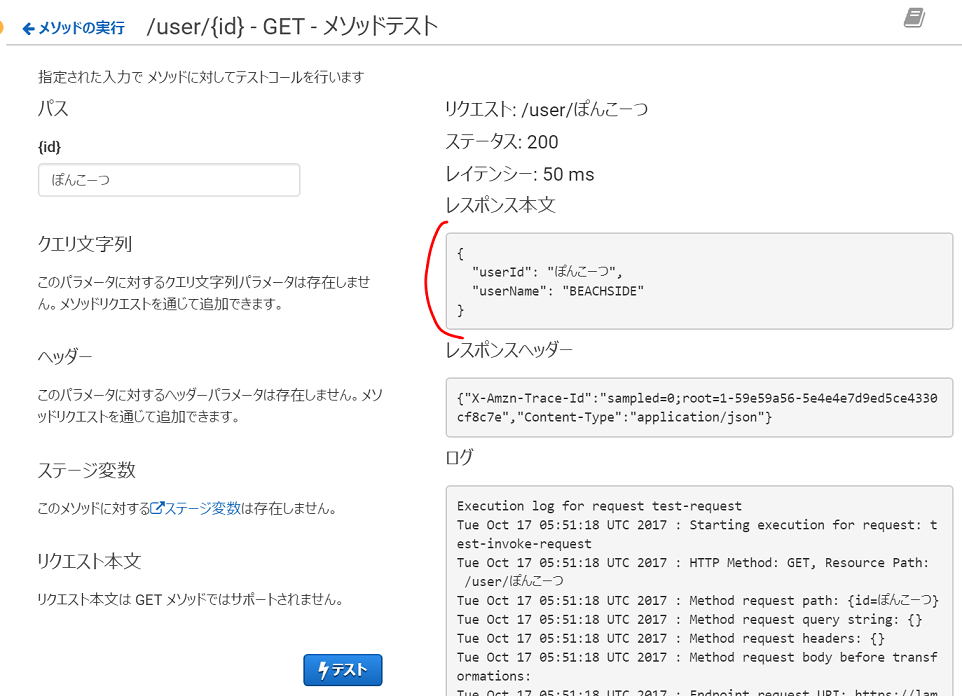The width and height of the screenshot is (962, 696).
Task: Click the レスポンスヘッダー heading
Action: [x=509, y=350]
